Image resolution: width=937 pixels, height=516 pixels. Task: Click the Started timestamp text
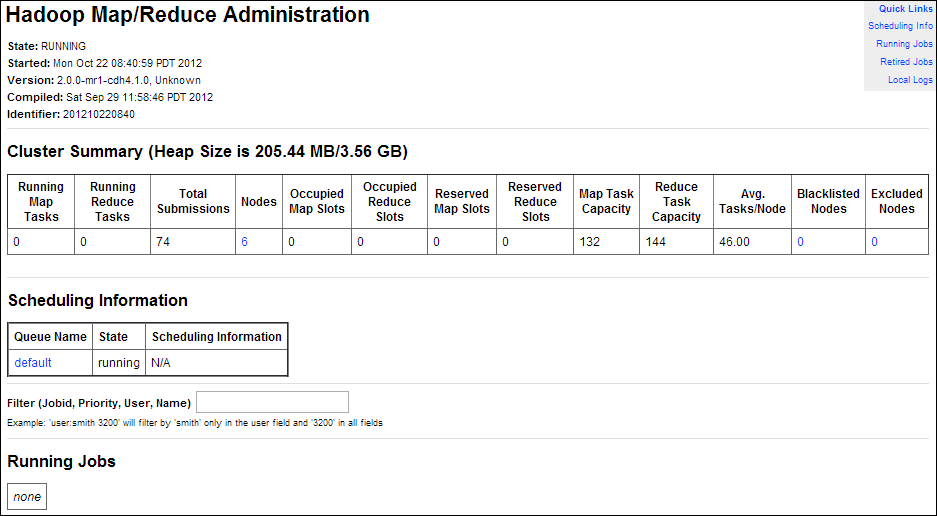coord(127,63)
